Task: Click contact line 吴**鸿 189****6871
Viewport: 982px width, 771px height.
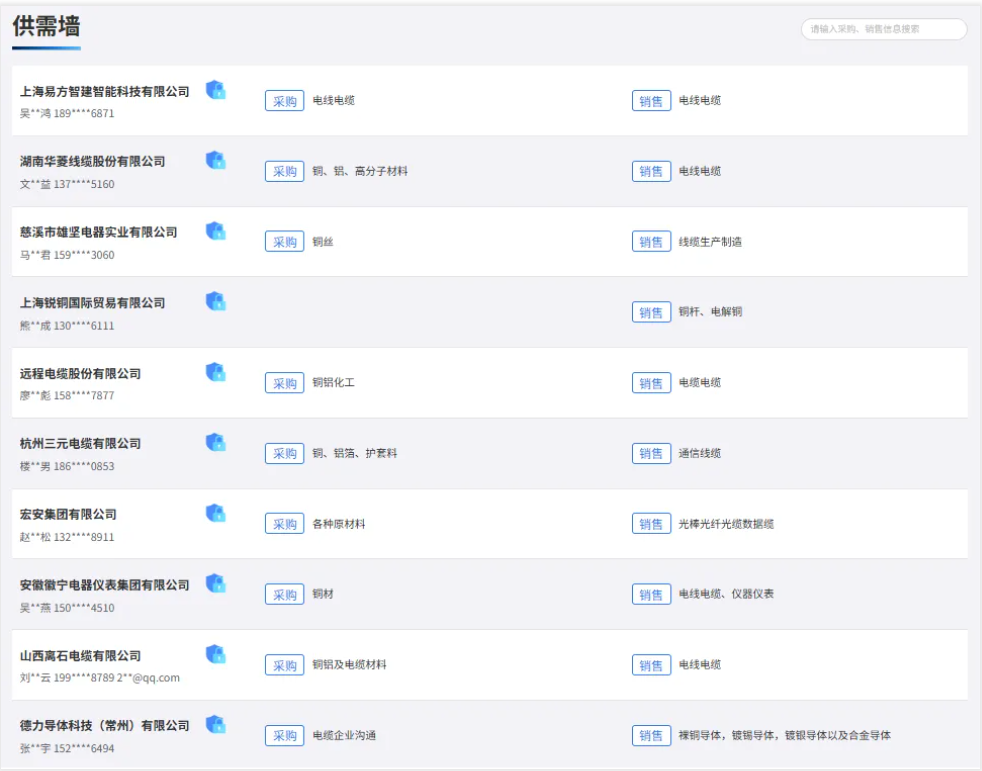Action: click(x=67, y=113)
